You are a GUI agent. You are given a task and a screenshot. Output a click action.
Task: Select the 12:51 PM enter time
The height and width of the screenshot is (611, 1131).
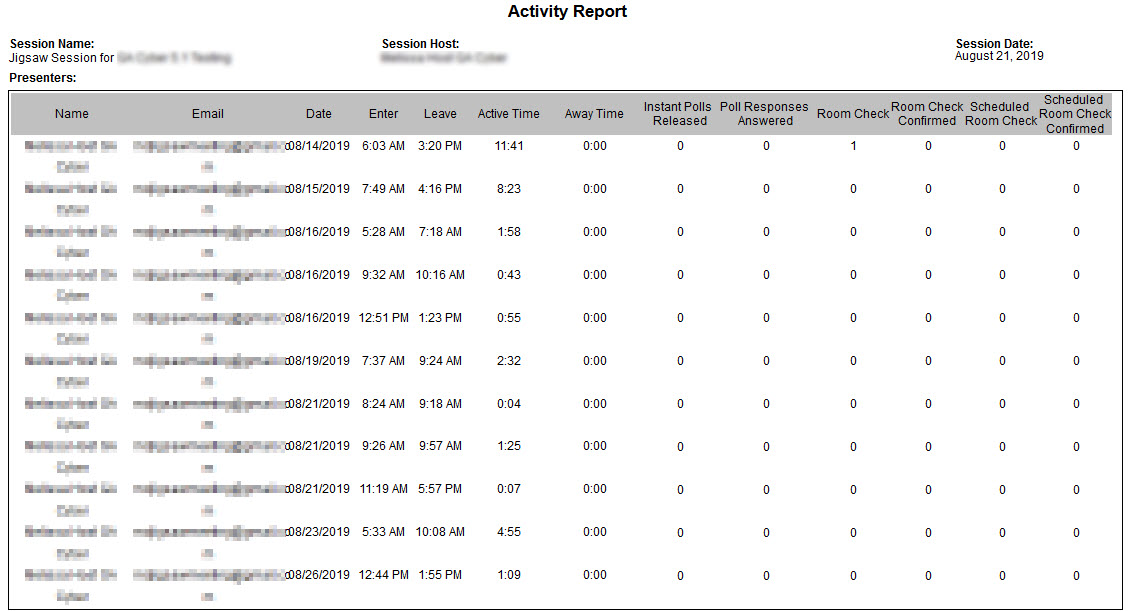point(383,318)
